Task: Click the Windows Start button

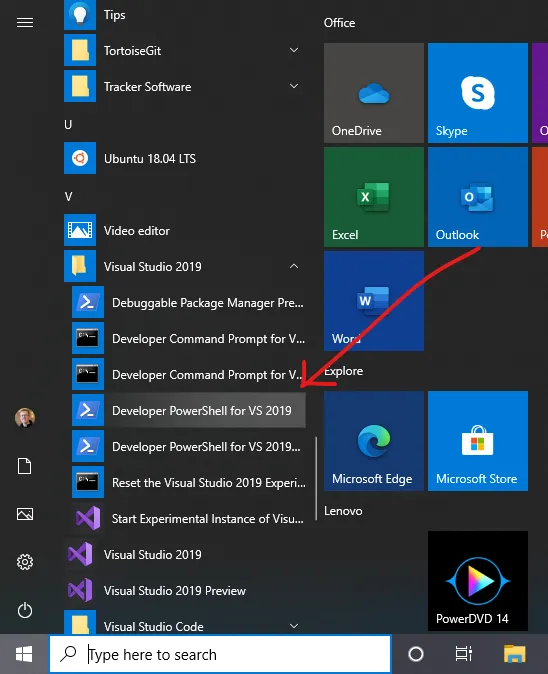Action: [x=24, y=654]
